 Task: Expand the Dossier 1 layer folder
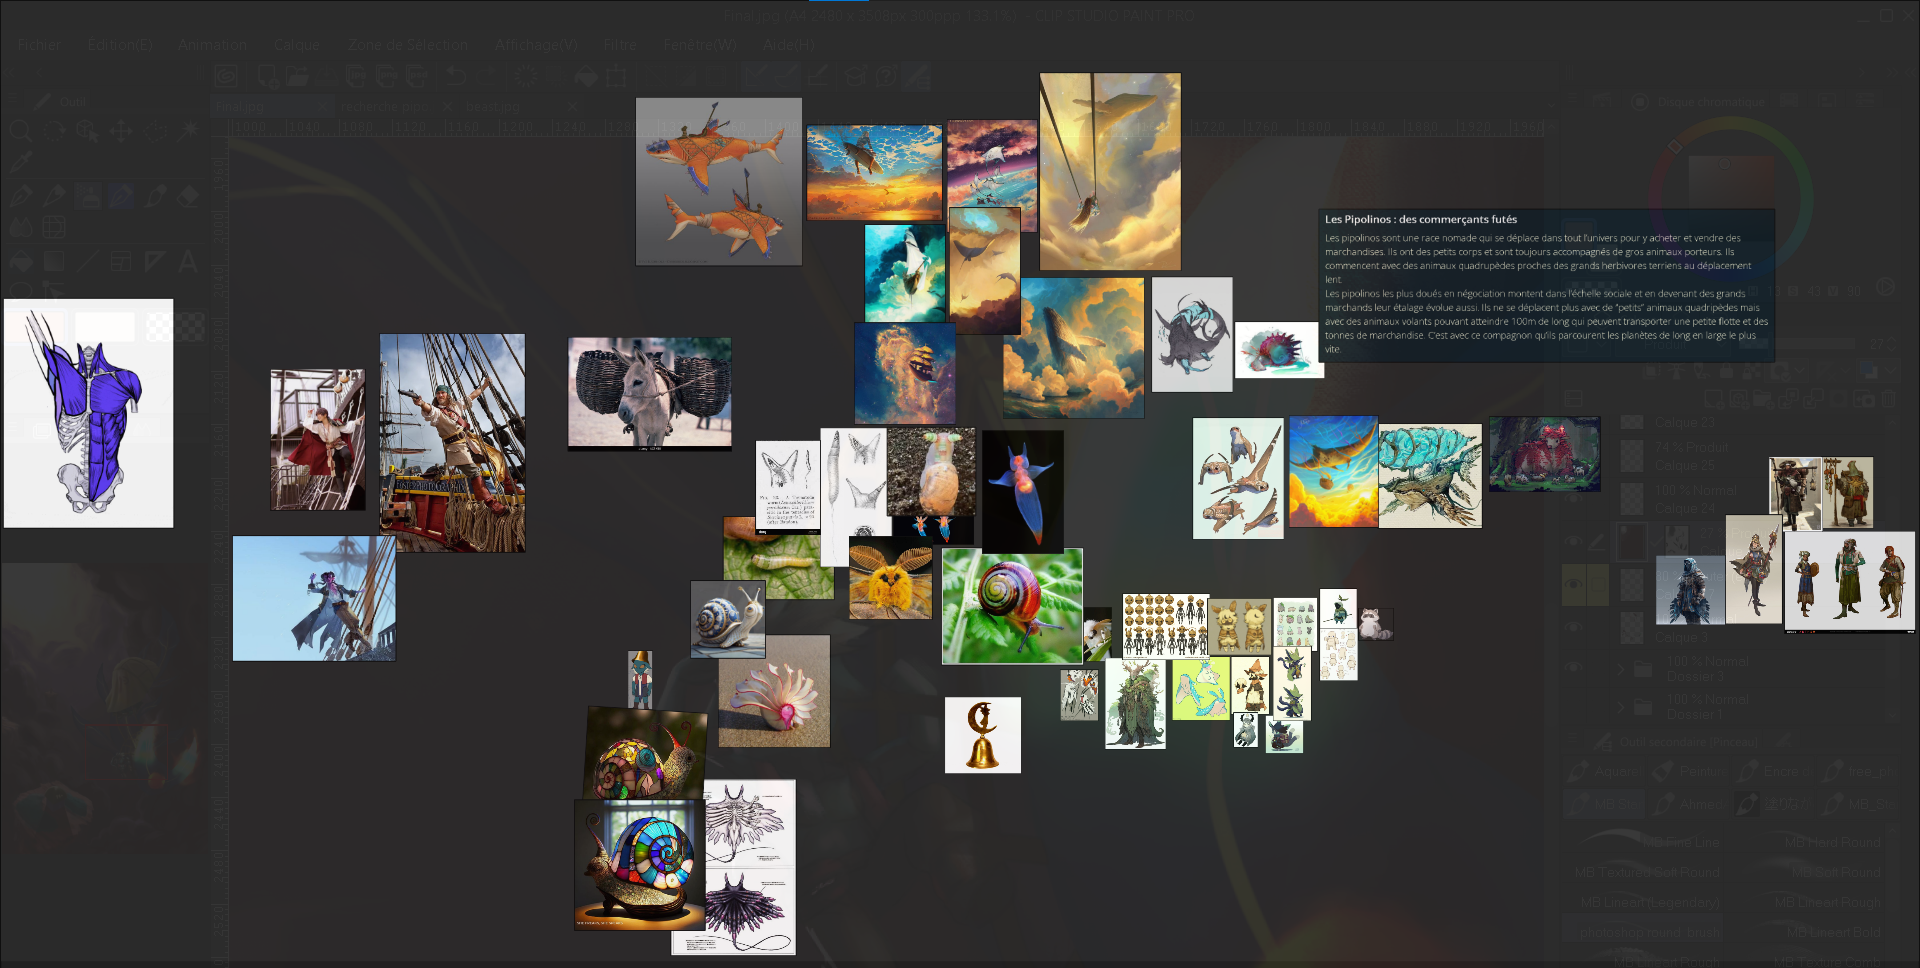tap(1620, 706)
